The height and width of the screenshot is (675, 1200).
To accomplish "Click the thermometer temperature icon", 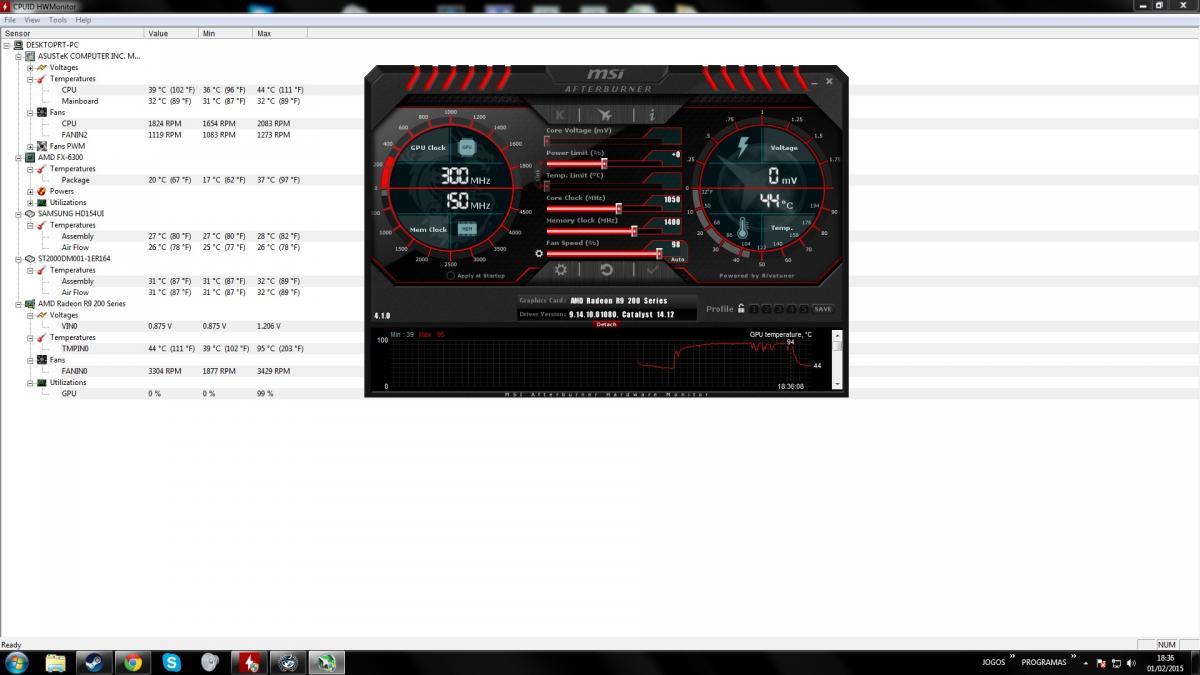I will [743, 228].
